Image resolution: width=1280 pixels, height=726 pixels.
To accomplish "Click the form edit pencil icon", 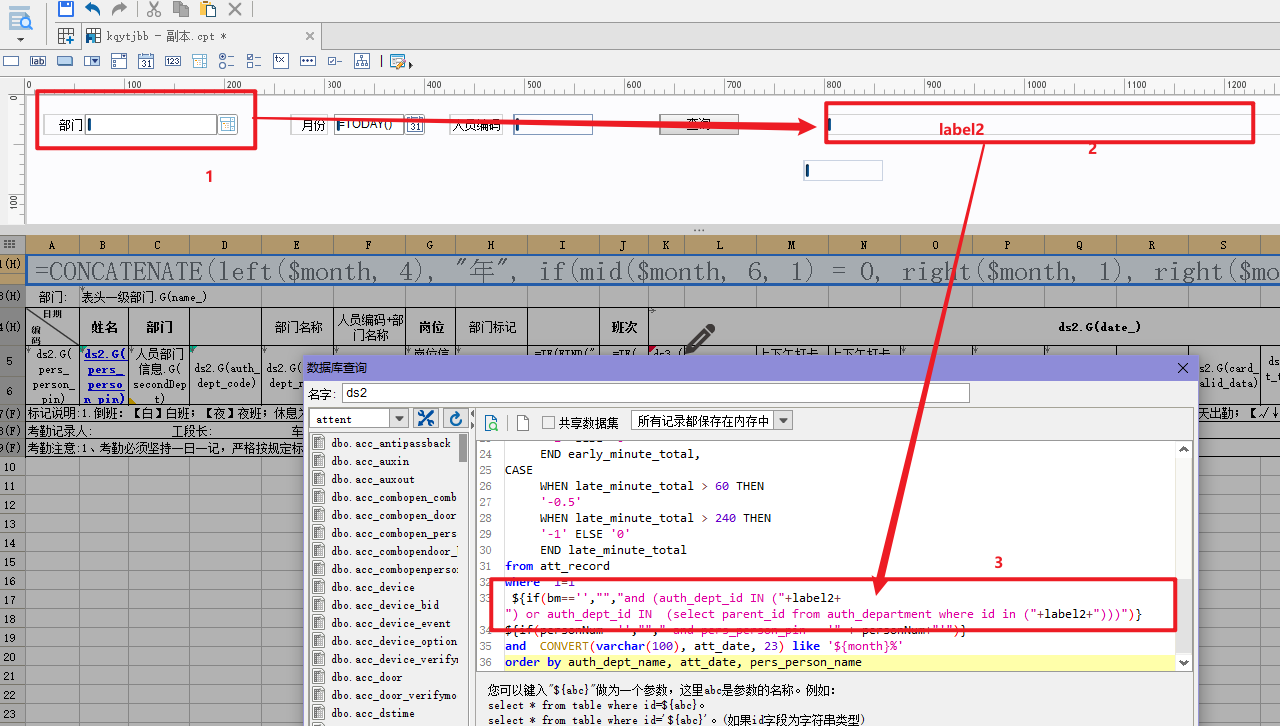I will point(397,61).
